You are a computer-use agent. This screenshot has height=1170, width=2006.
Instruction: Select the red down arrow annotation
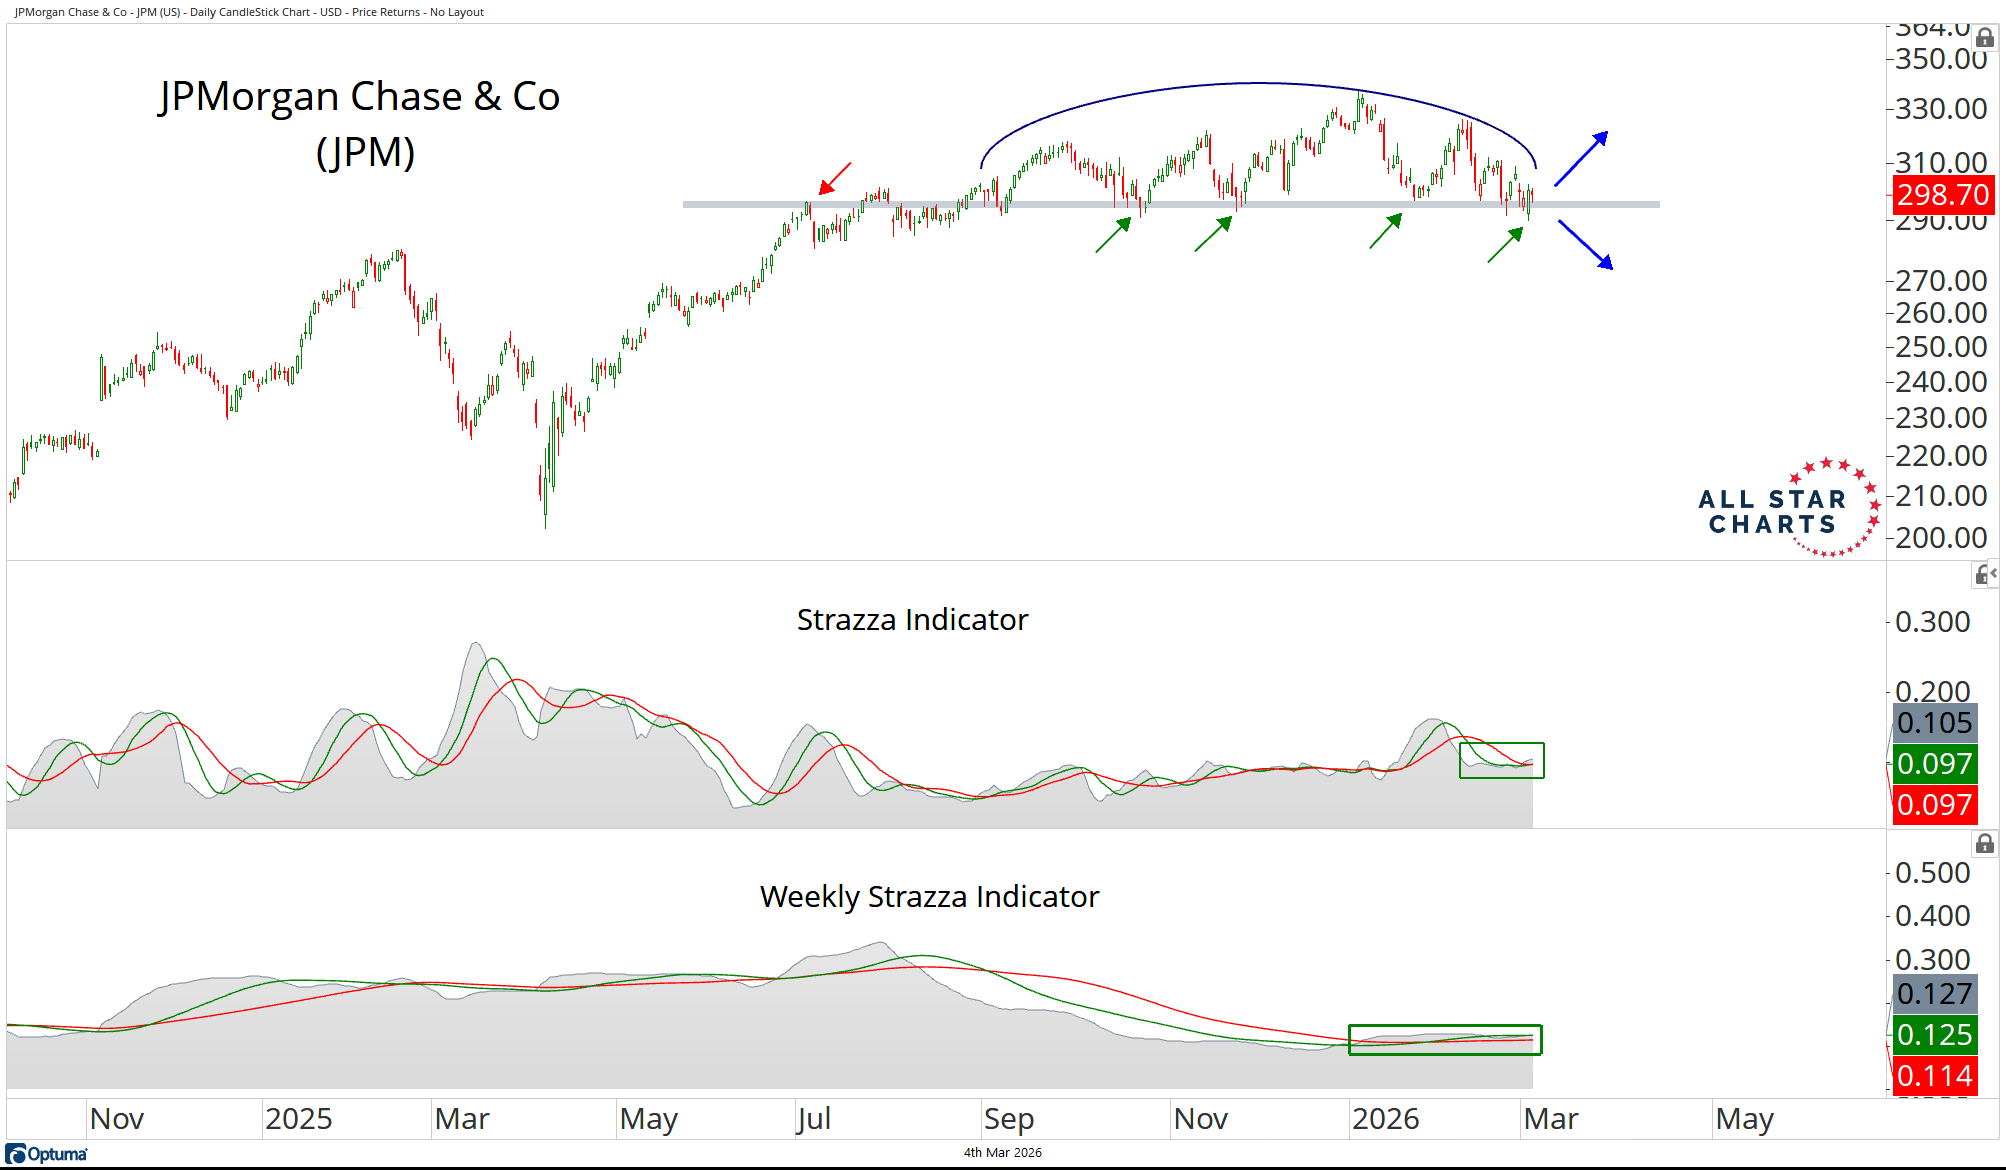(x=835, y=178)
